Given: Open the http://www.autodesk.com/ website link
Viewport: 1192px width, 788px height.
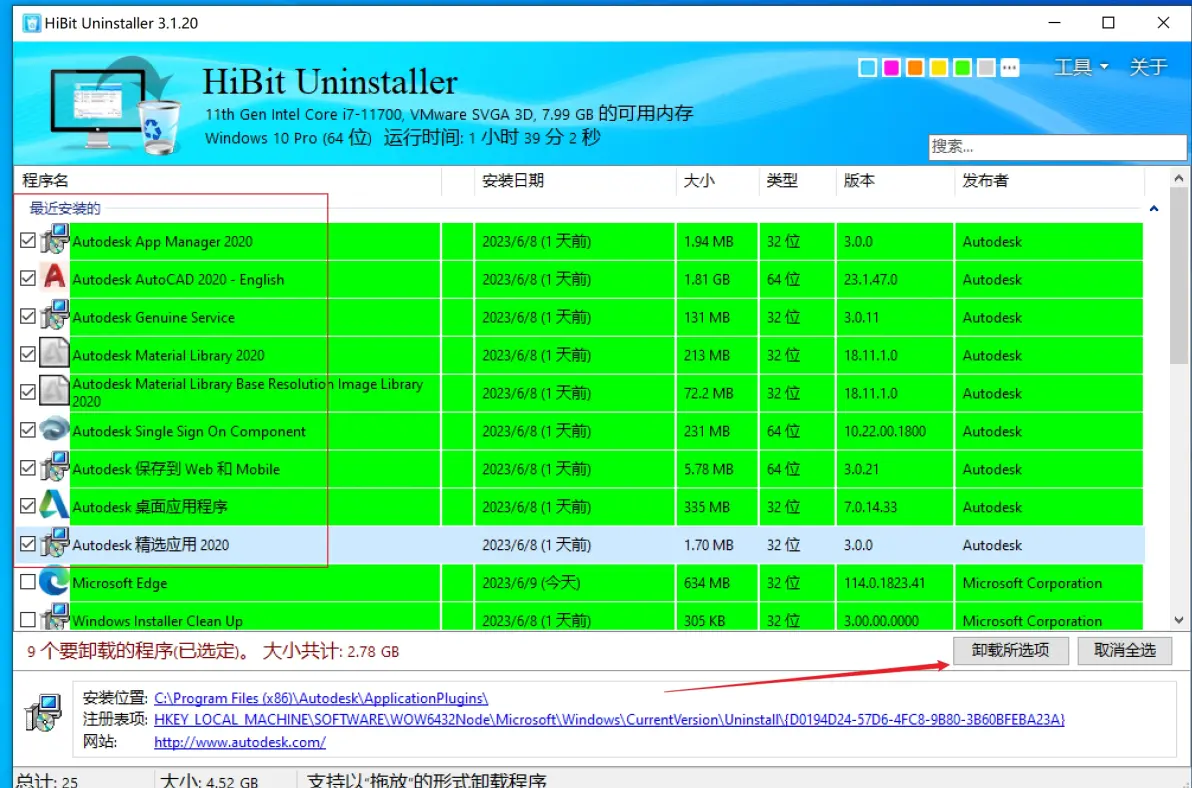Looking at the screenshot, I should pyautogui.click(x=240, y=742).
